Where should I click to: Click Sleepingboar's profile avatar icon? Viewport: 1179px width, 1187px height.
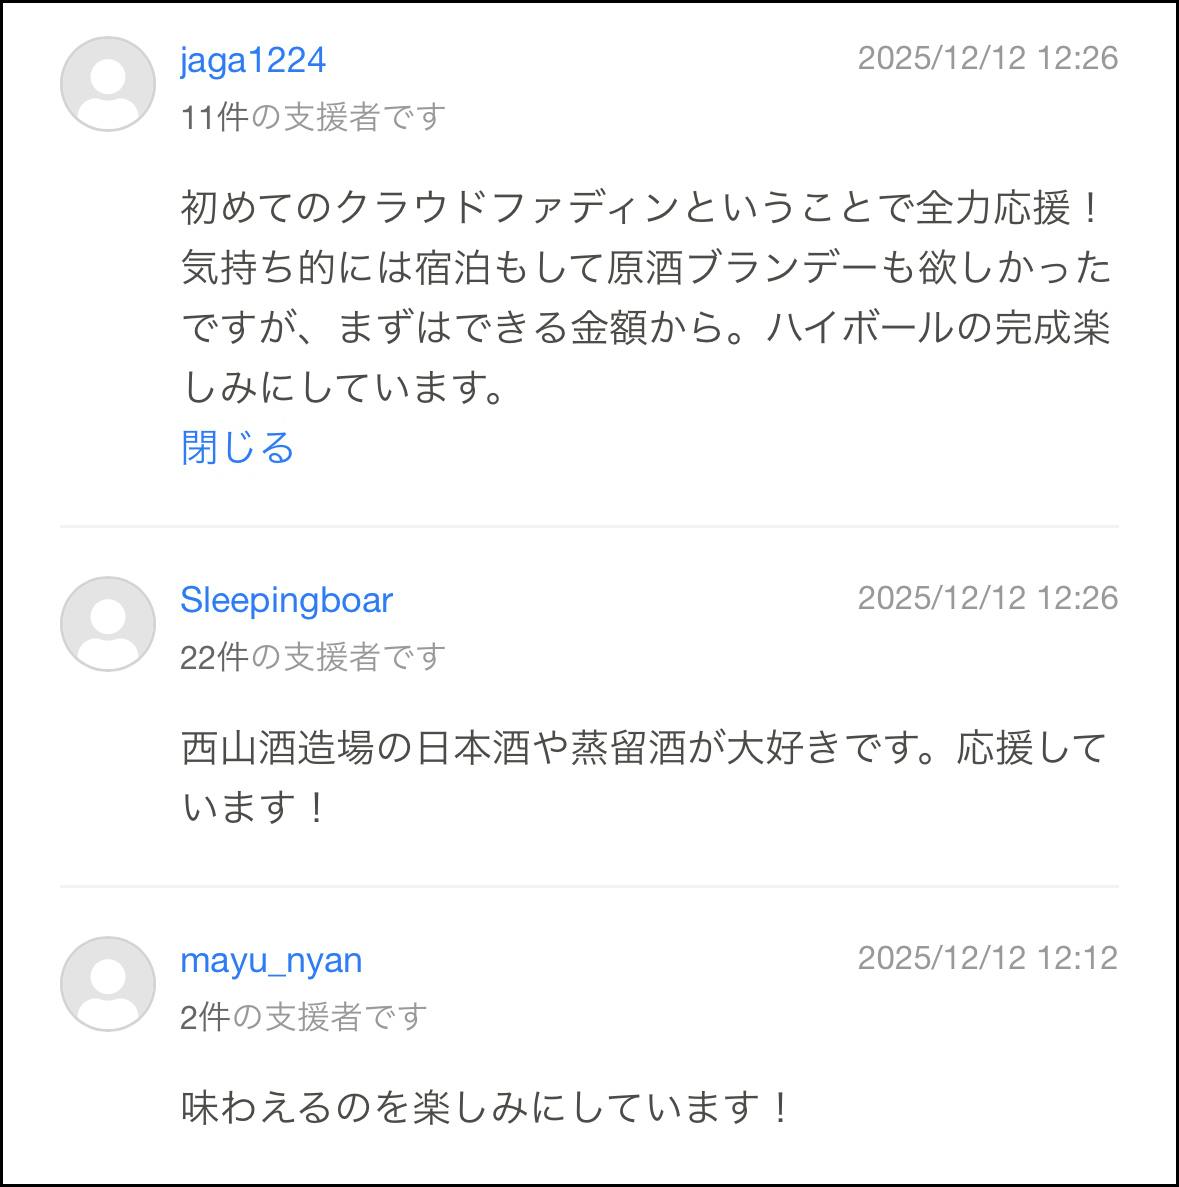[108, 624]
